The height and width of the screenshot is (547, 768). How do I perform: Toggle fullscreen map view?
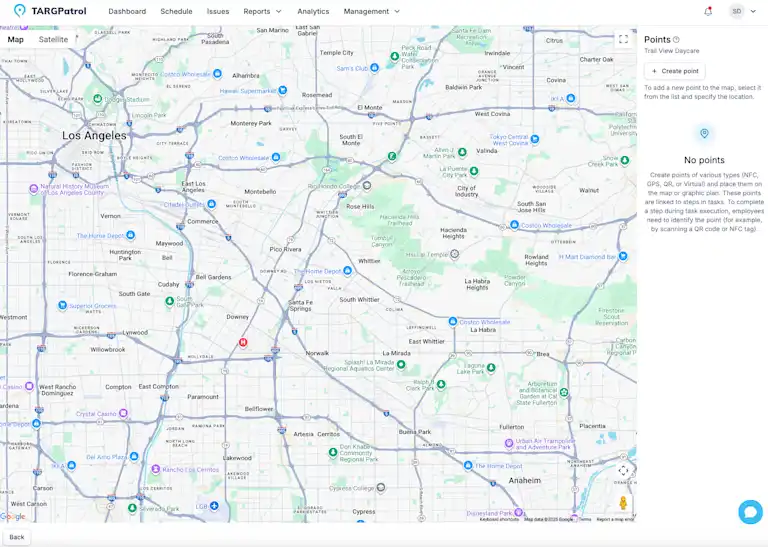point(623,40)
